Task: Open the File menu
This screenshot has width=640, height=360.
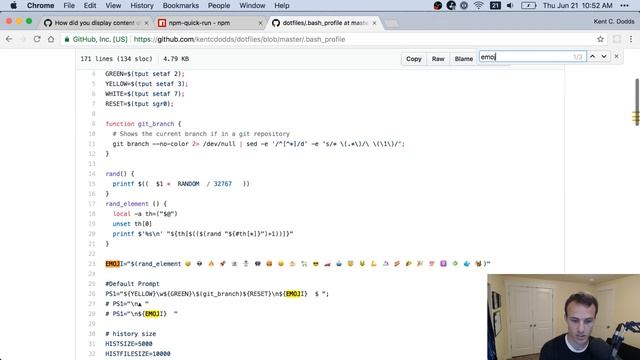Action: pyautogui.click(x=69, y=6)
